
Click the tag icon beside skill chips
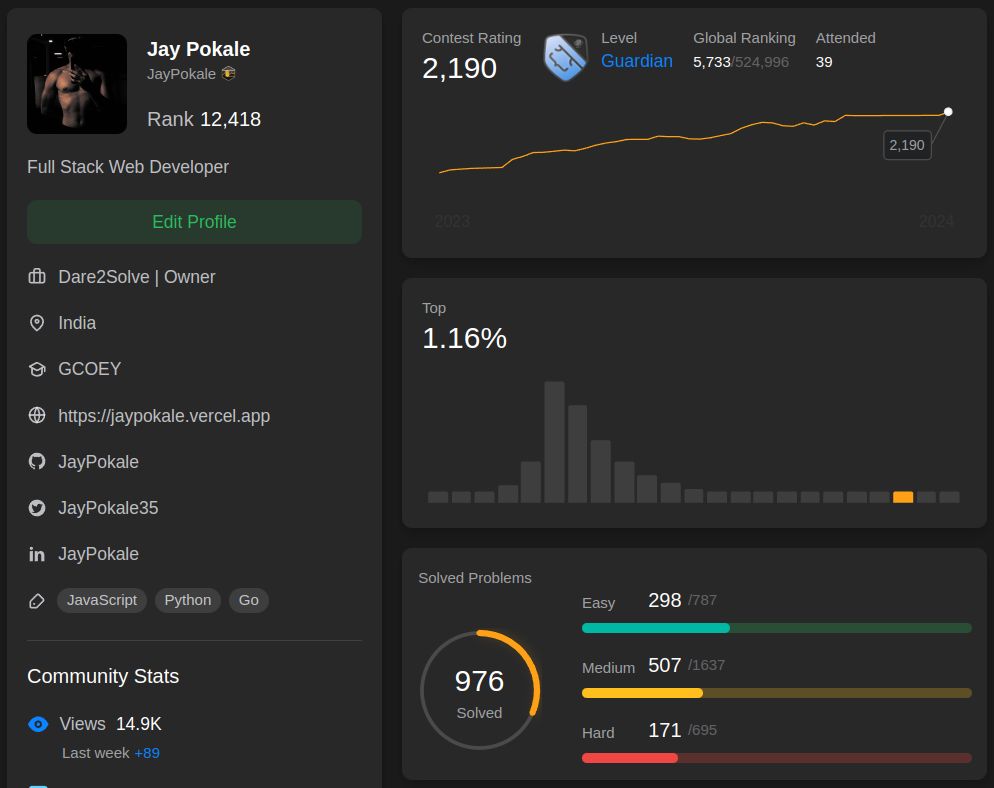pyautogui.click(x=37, y=600)
